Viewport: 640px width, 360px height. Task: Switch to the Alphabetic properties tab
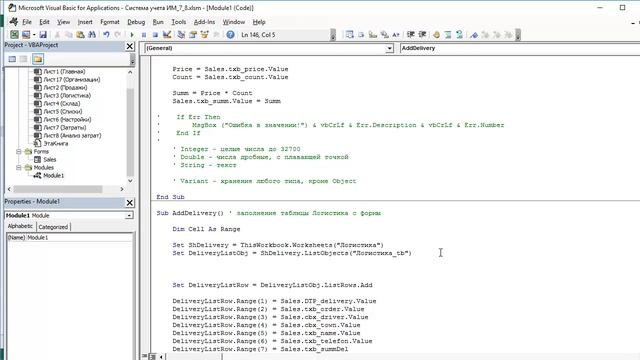tap(20, 226)
